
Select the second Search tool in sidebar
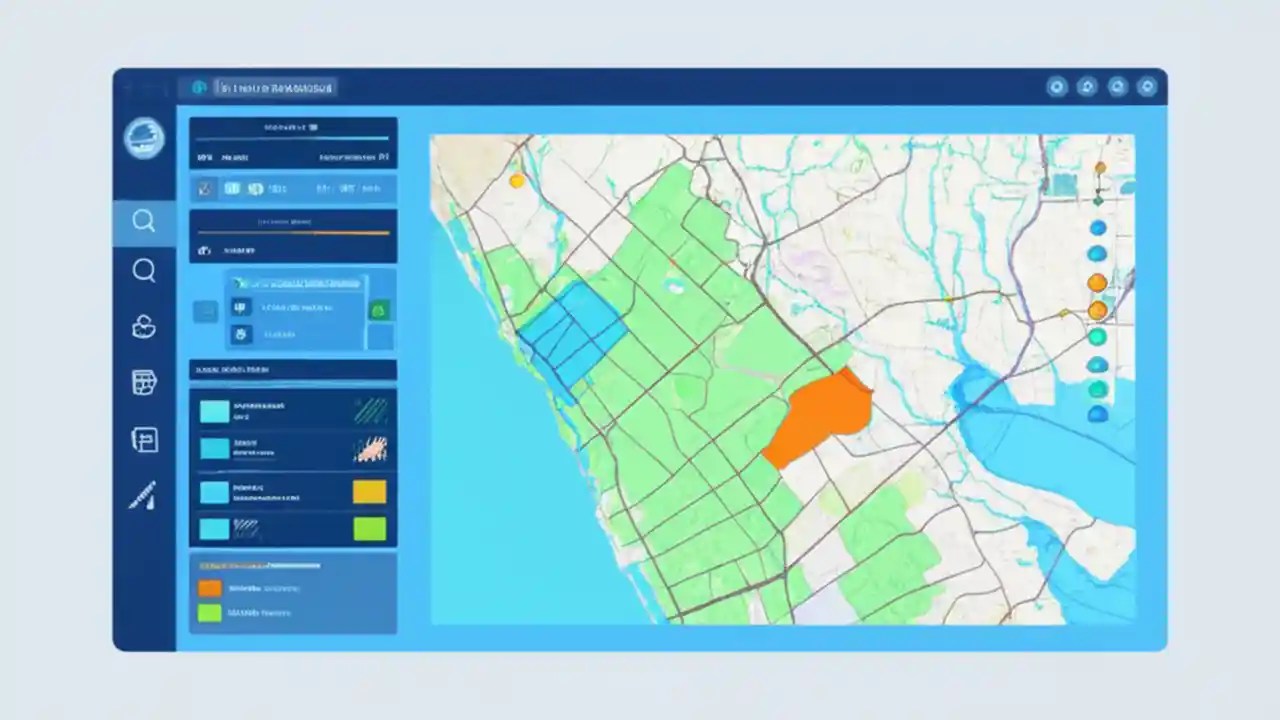pos(144,270)
